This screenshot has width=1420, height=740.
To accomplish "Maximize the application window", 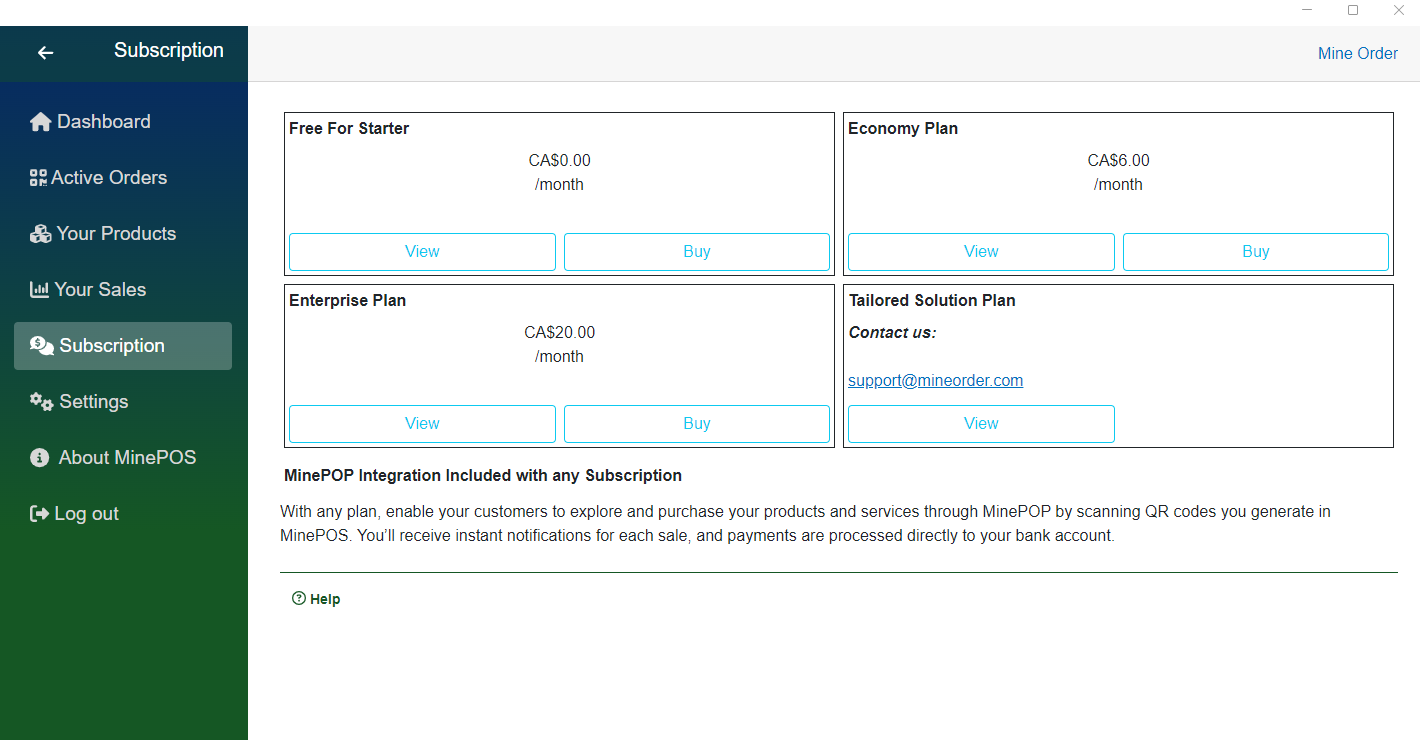I will 1353,10.
